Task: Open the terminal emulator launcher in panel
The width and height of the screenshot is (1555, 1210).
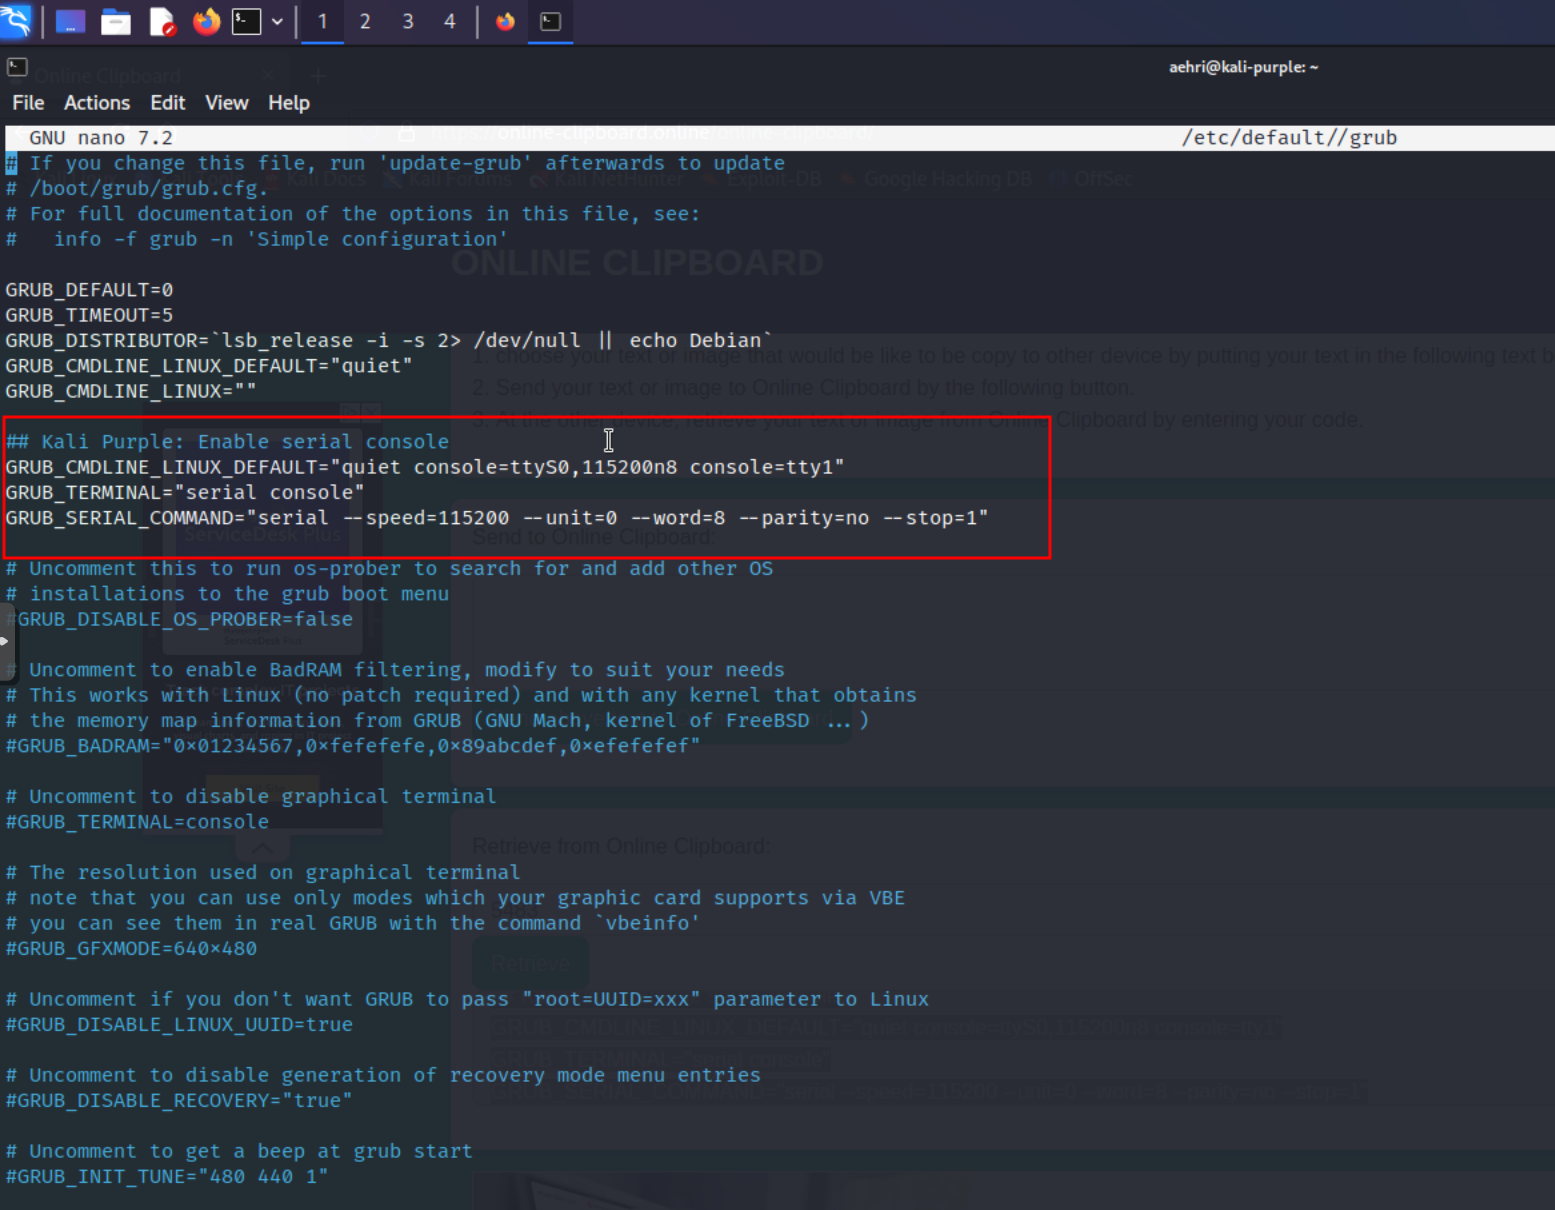Action: point(246,21)
